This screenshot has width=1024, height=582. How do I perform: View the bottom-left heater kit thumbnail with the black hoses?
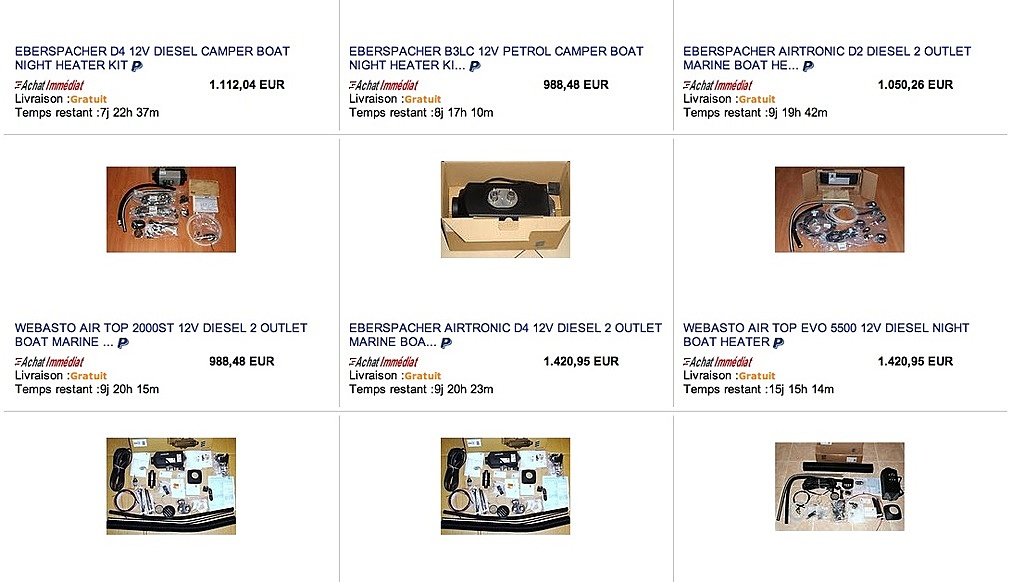pyautogui.click(x=171, y=486)
